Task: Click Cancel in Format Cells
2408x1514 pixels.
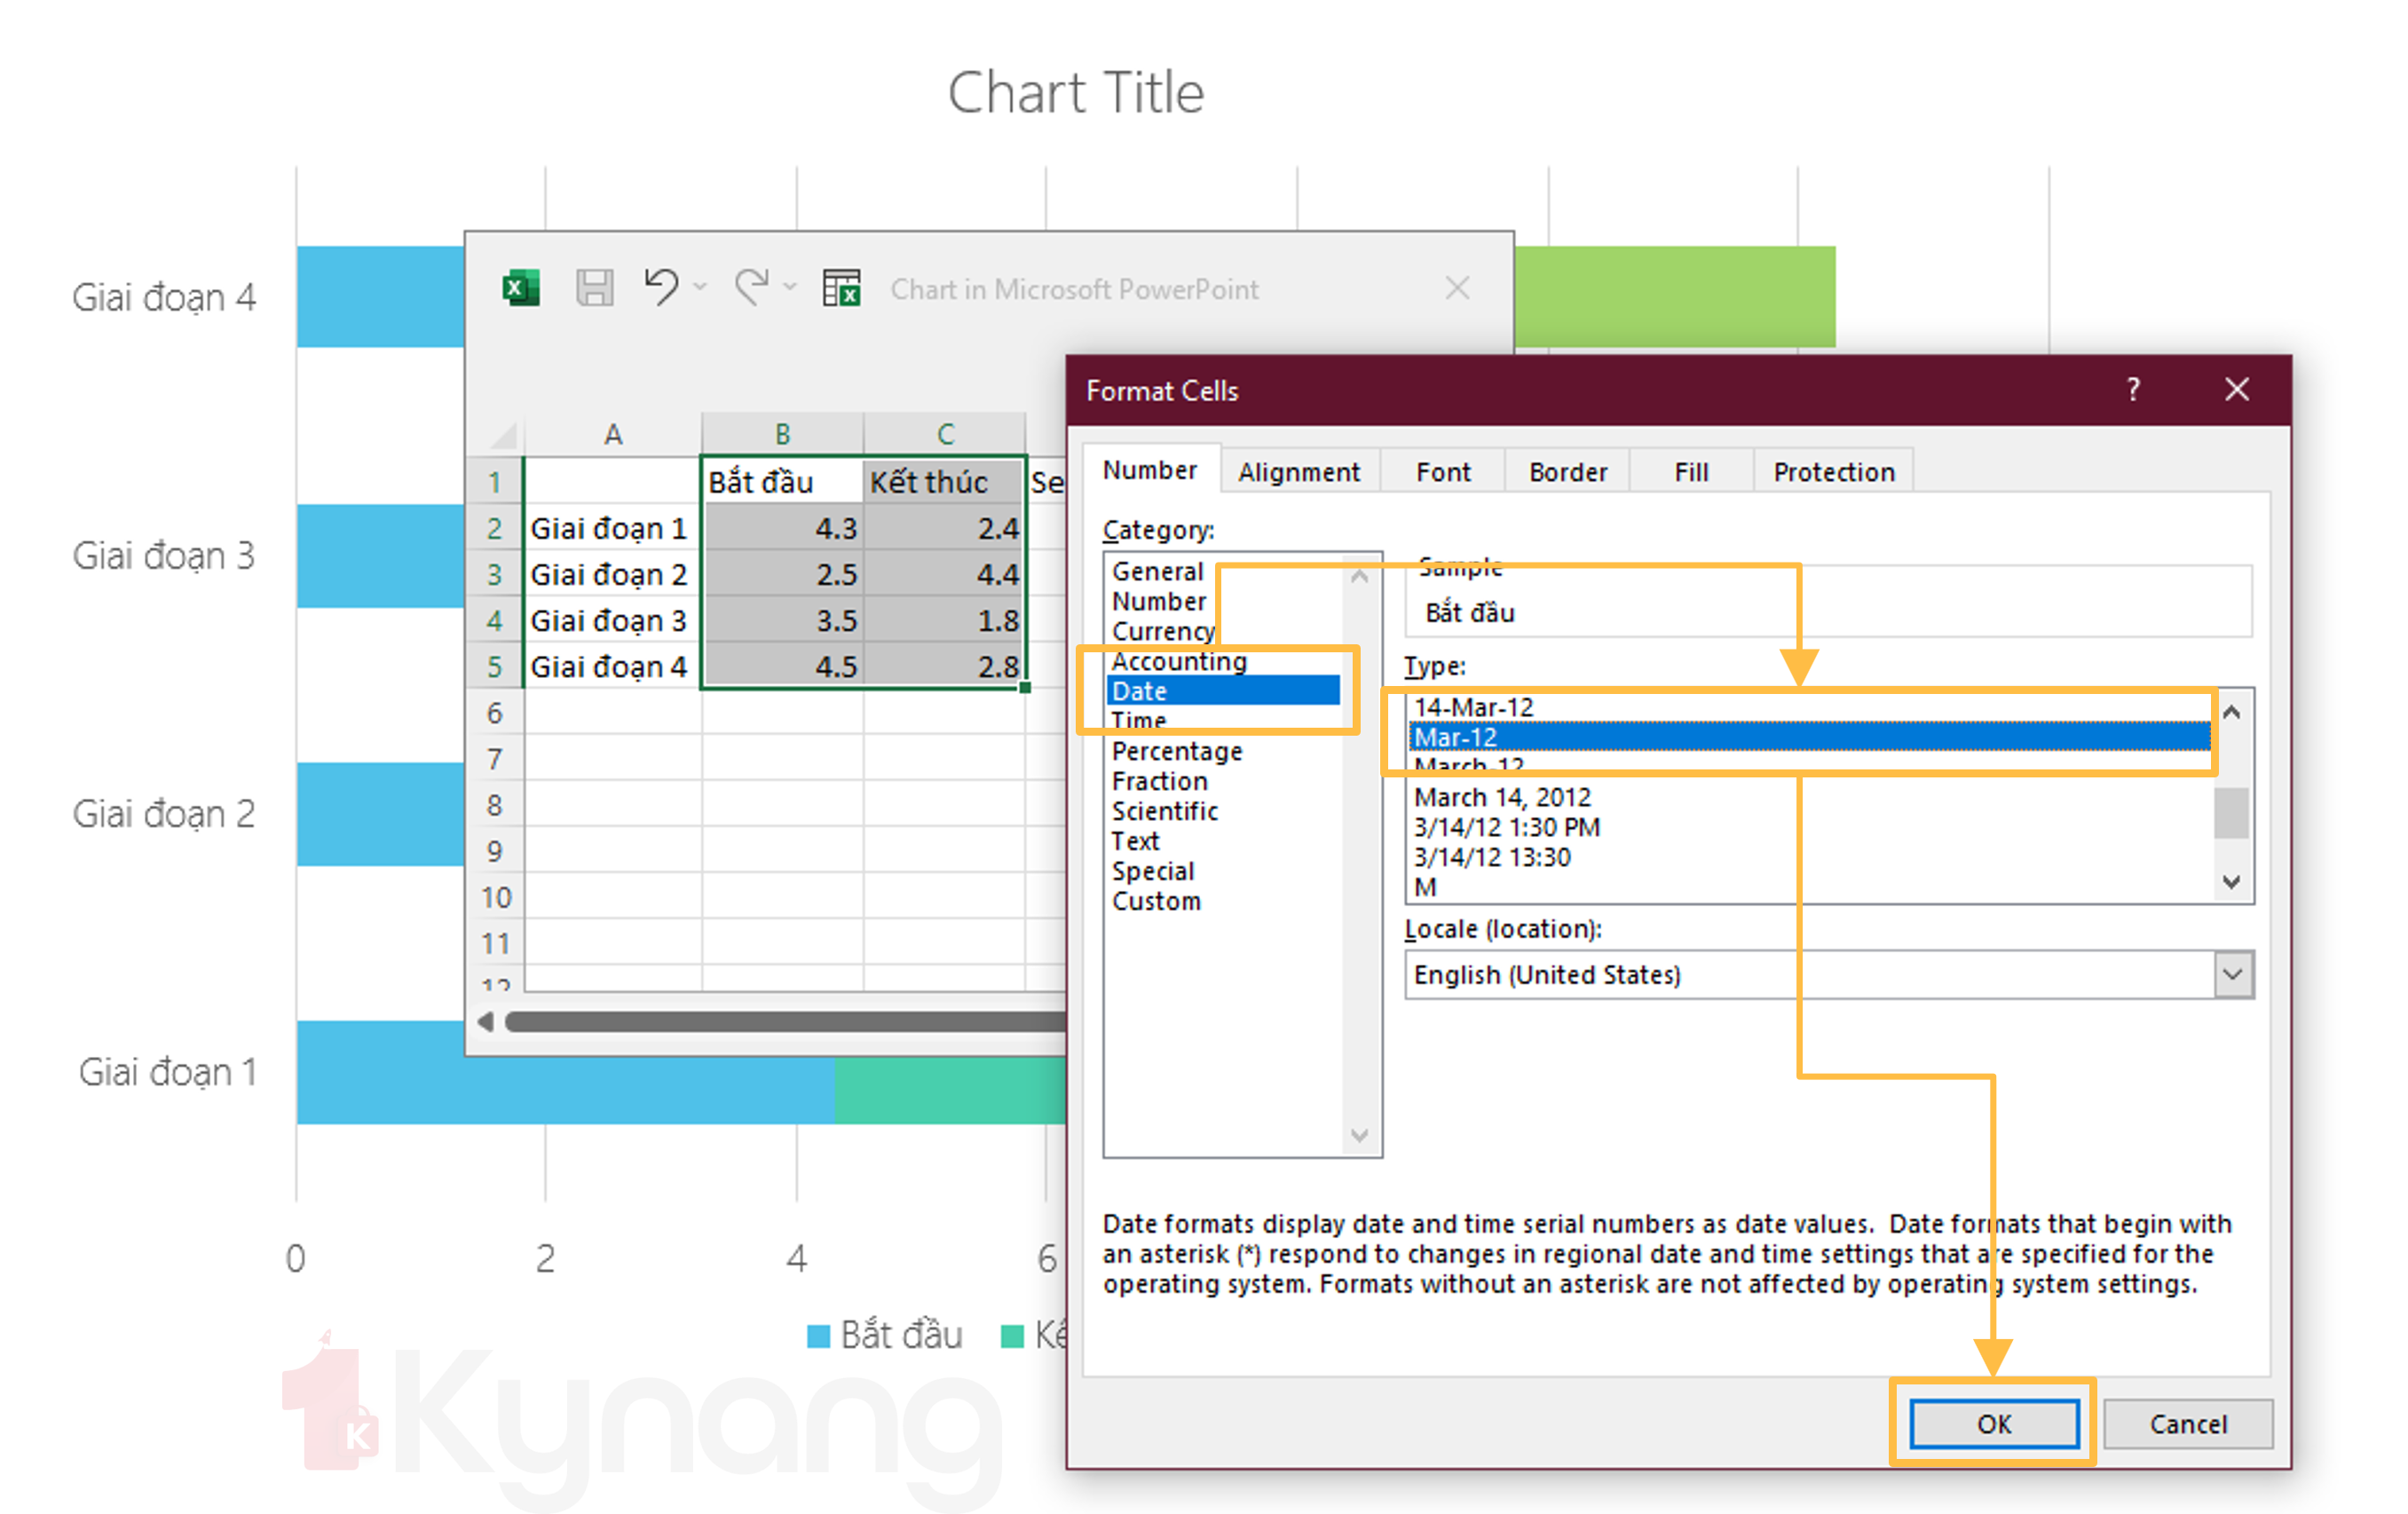Action: point(2188,1423)
